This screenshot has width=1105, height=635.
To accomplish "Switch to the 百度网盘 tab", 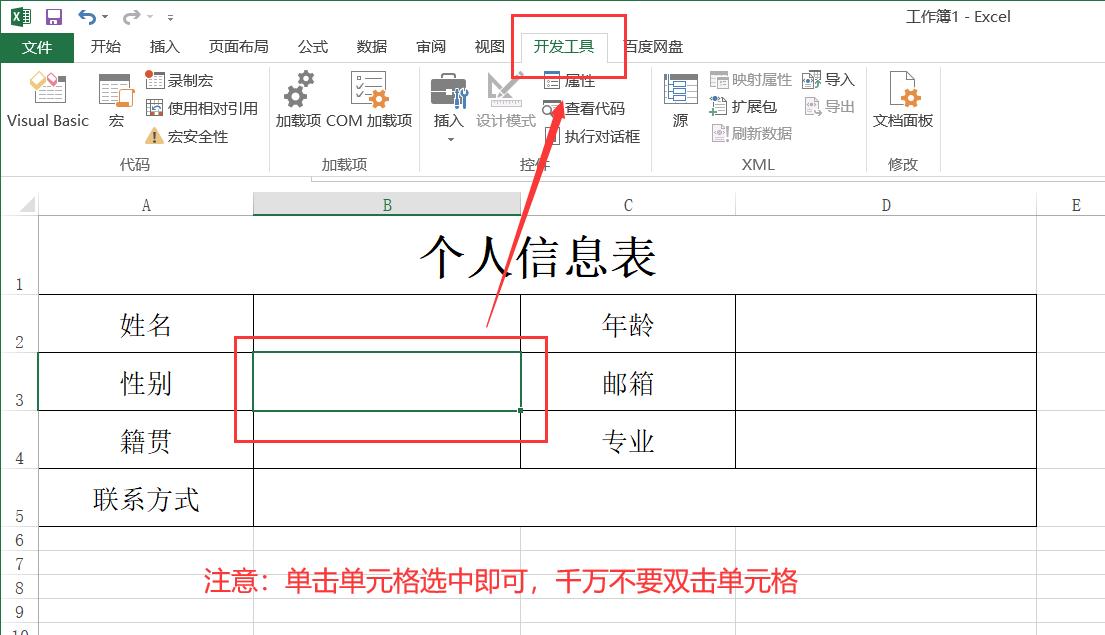I will pyautogui.click(x=655, y=47).
